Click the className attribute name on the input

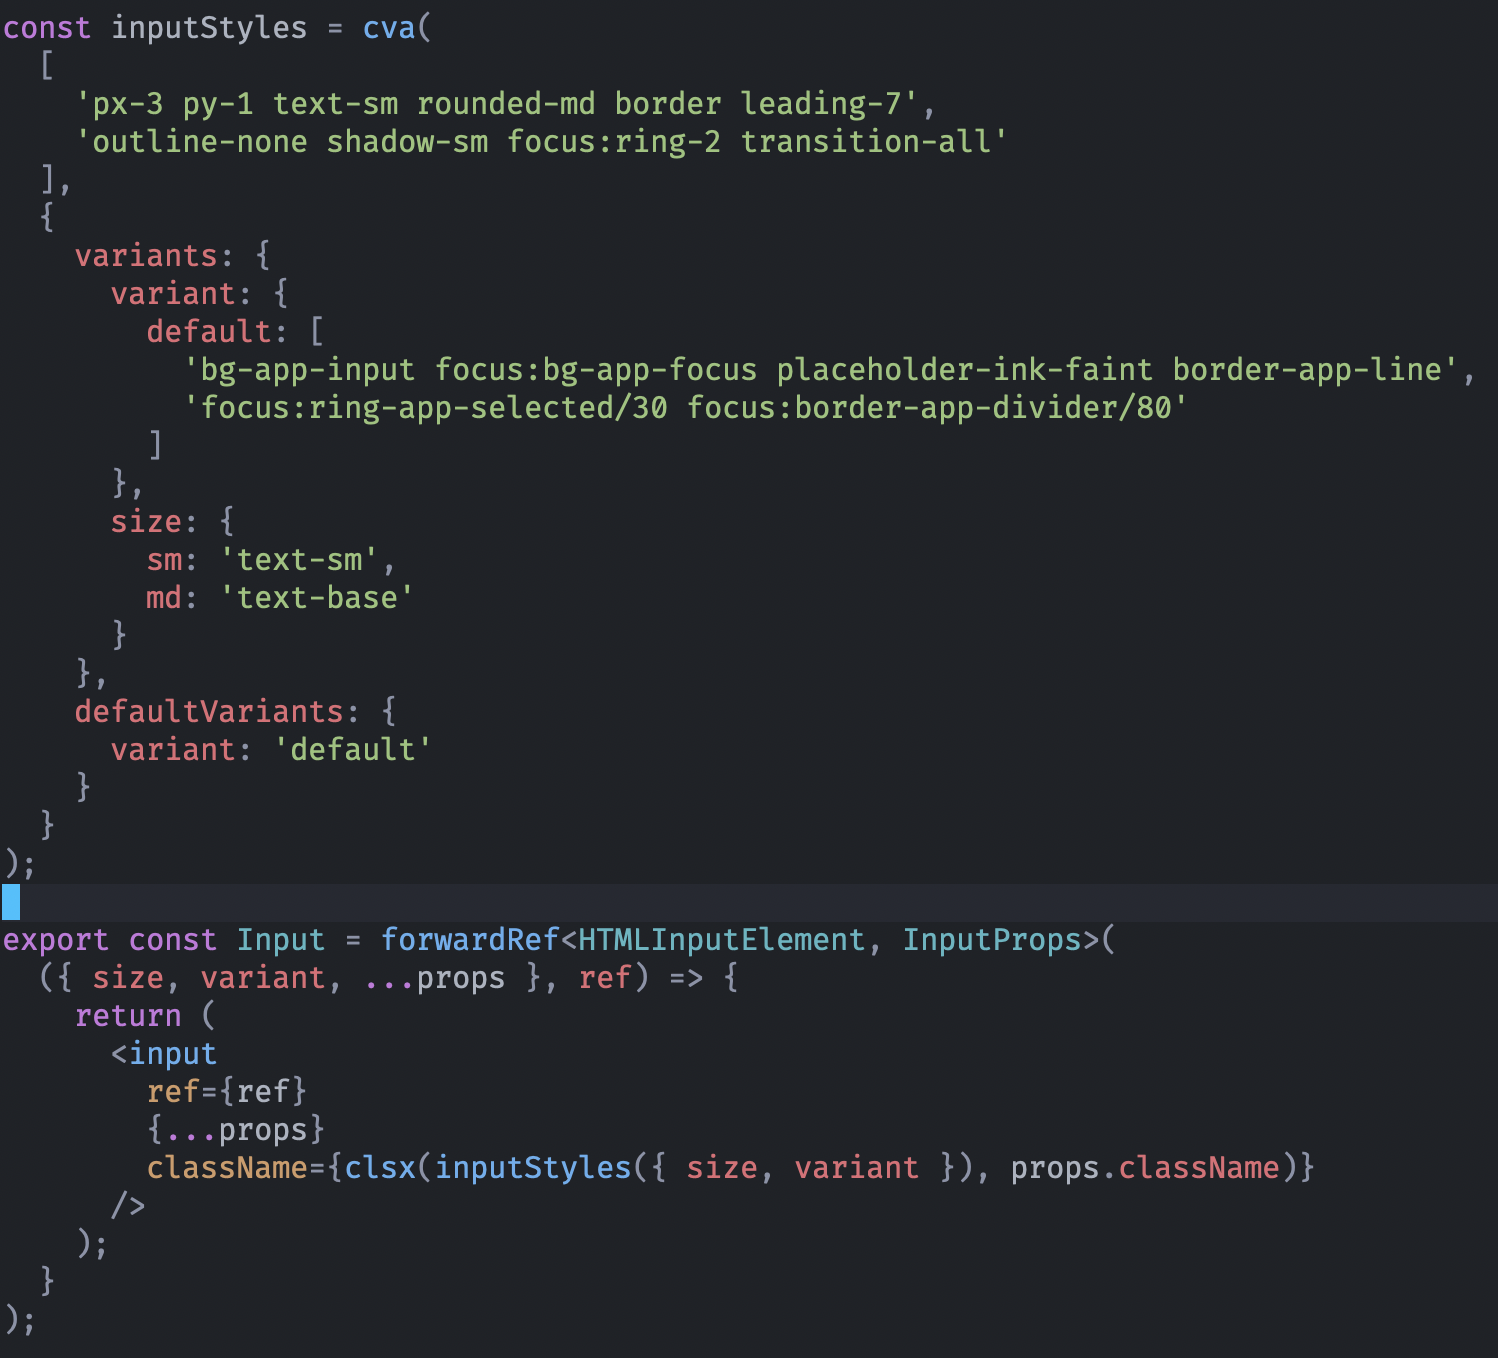[x=227, y=1168]
